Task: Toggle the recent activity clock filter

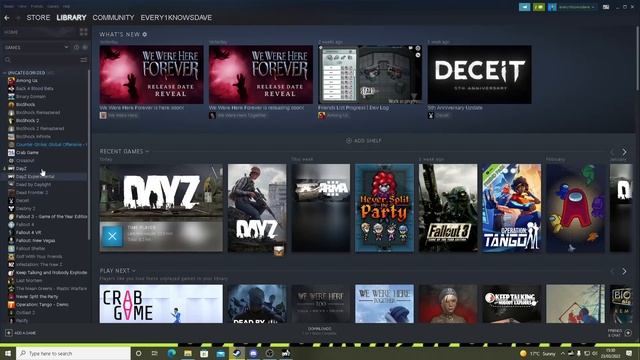Action: [76, 47]
